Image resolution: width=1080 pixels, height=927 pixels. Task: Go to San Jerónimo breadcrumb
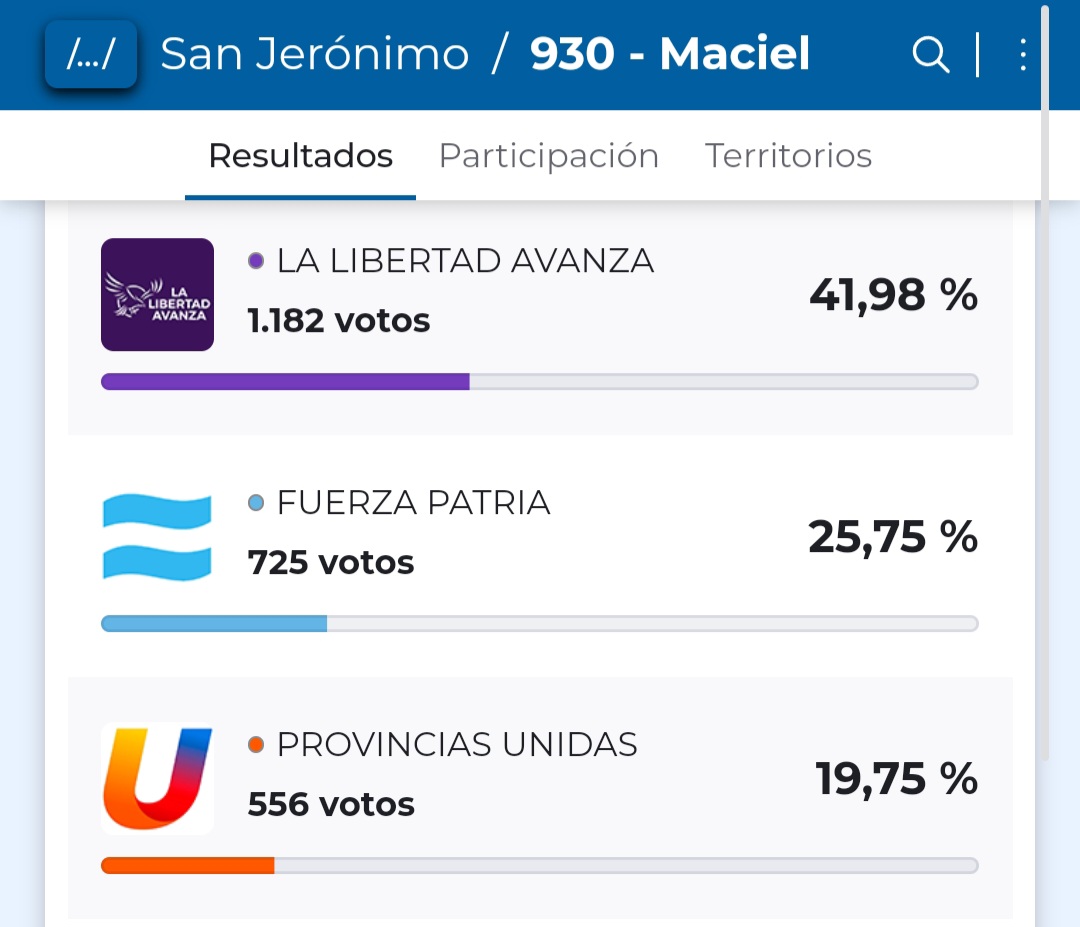pos(314,55)
